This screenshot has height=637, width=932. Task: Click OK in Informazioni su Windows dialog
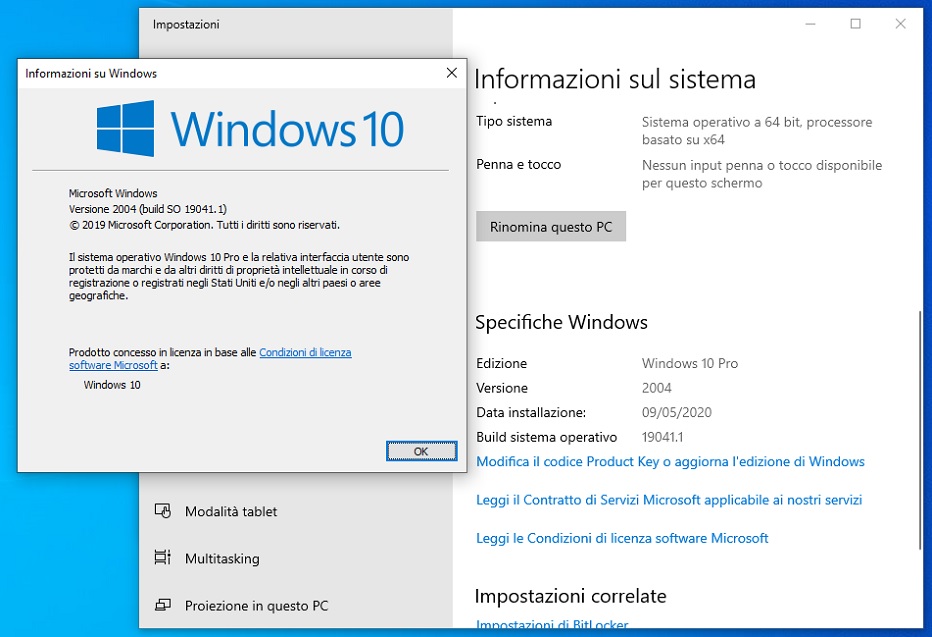[x=421, y=451]
